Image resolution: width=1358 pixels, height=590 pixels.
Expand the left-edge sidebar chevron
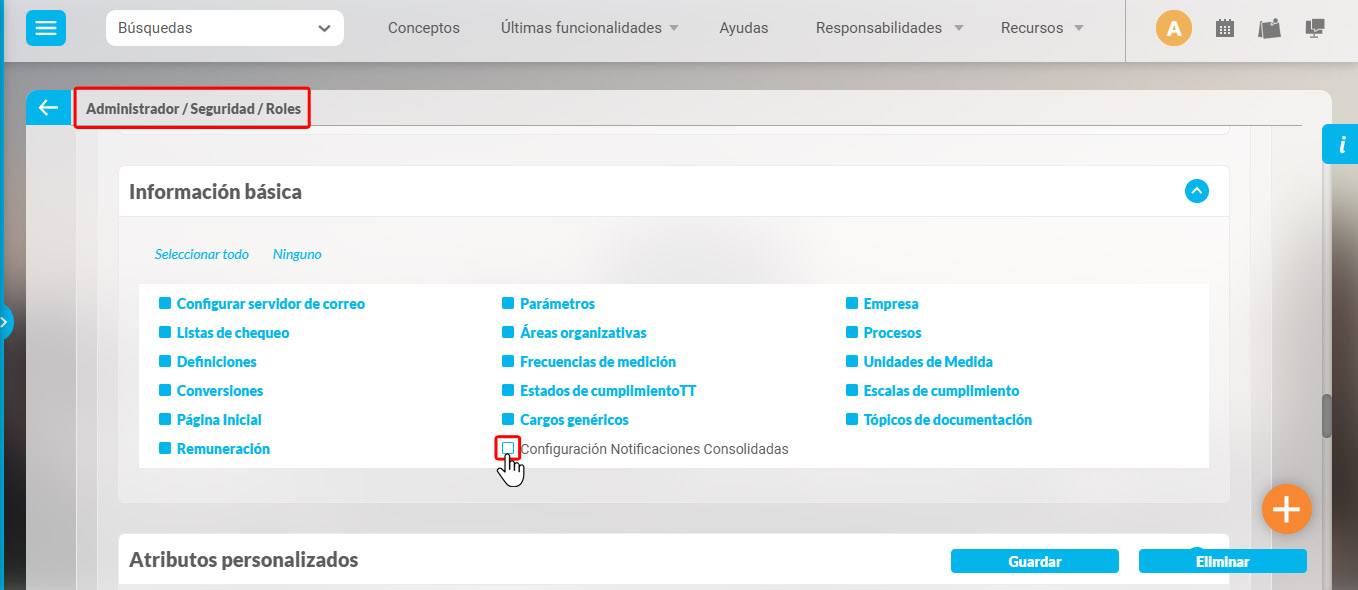[6, 321]
